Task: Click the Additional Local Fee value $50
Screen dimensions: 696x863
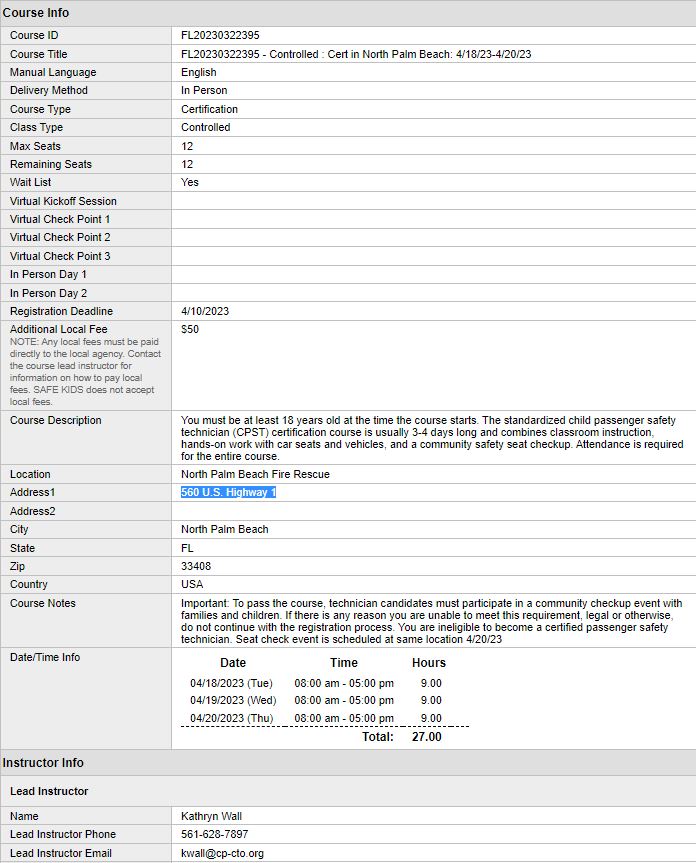Action: click(x=190, y=329)
